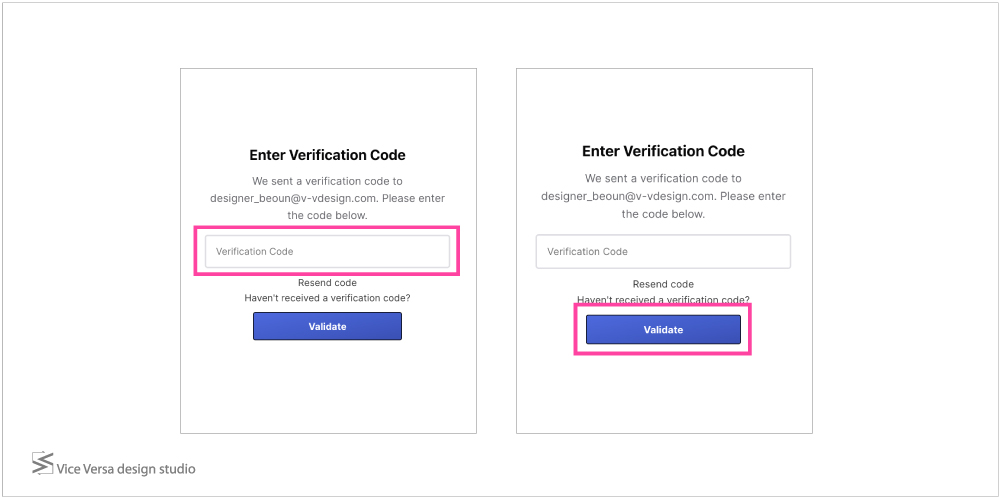Click "Enter Verification Code" heading in right card
This screenshot has height=500, width=1000.
coord(663,151)
